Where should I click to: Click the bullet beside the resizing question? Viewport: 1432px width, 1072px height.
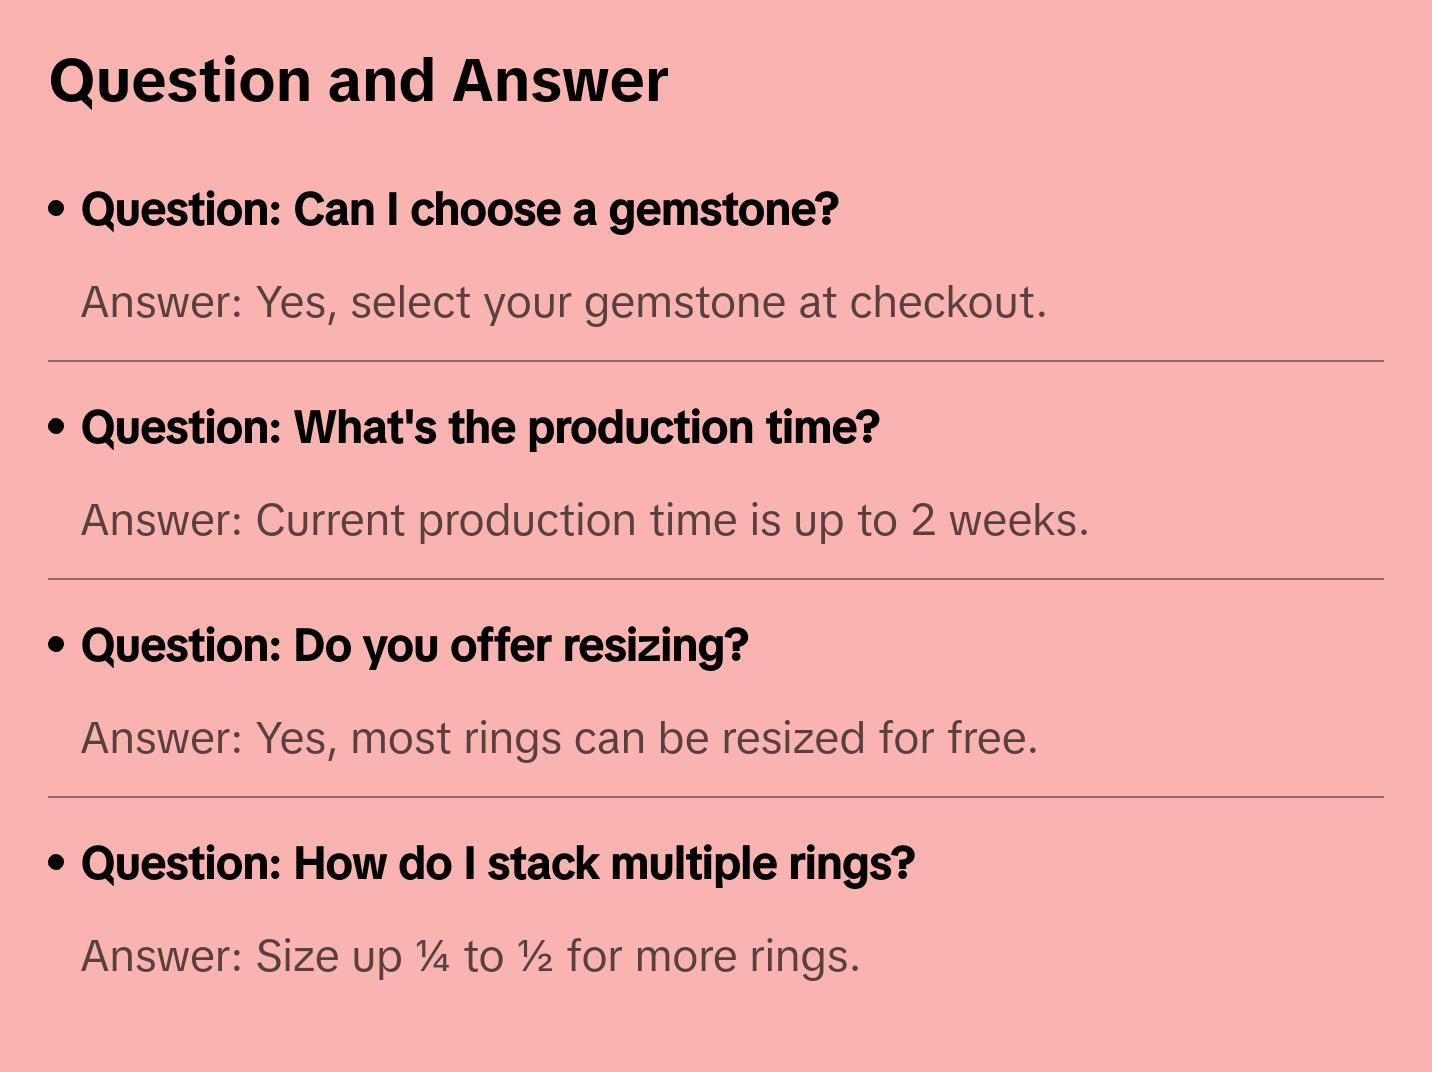click(57, 646)
